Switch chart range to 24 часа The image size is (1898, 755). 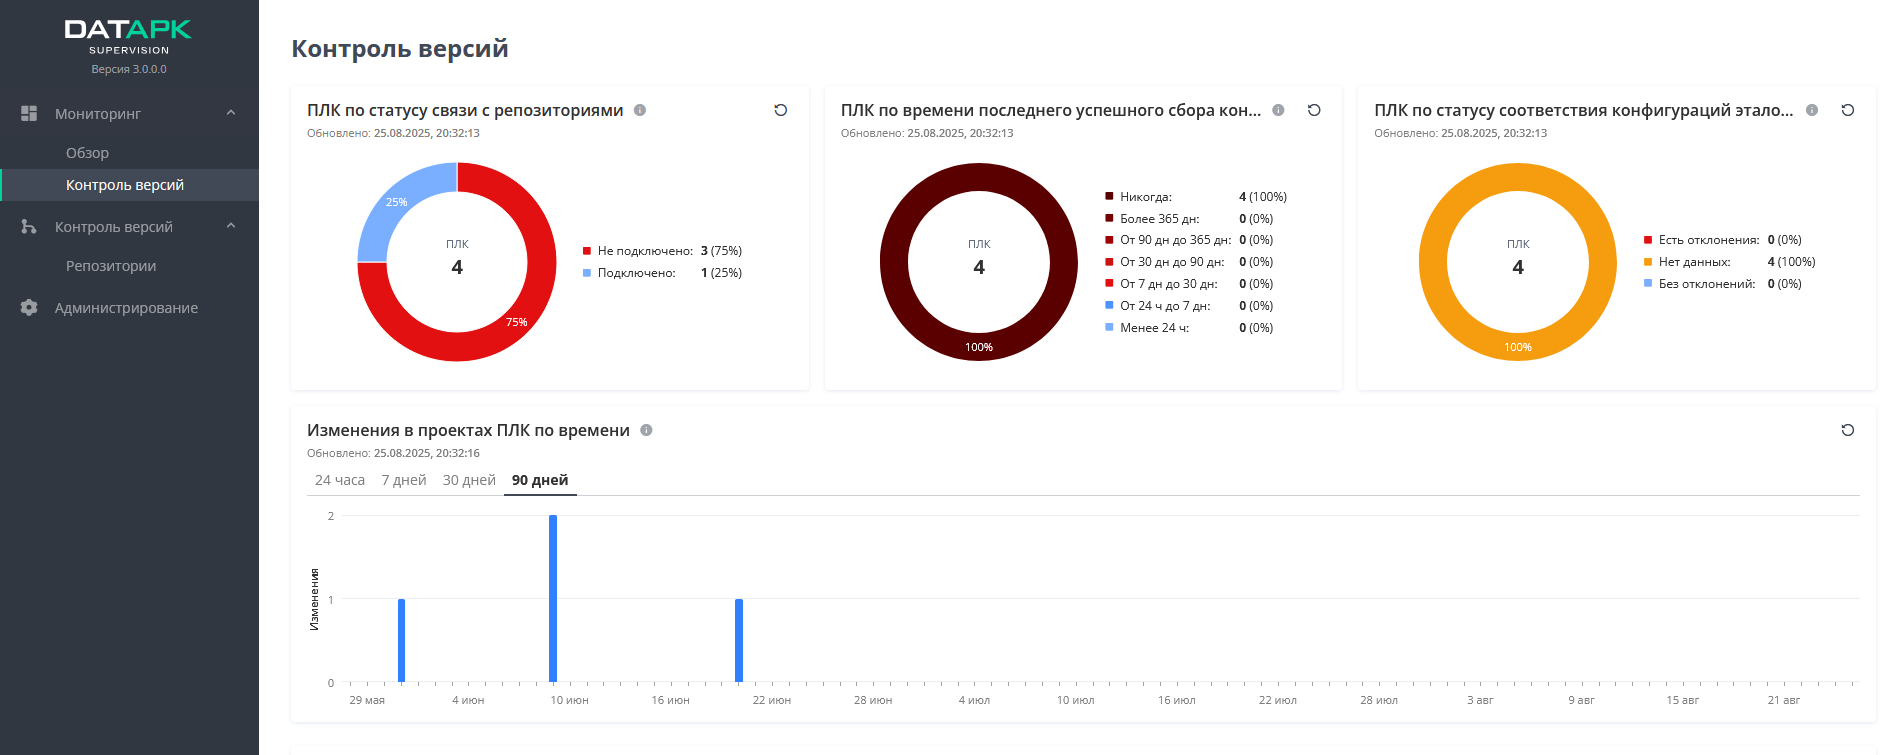[340, 480]
